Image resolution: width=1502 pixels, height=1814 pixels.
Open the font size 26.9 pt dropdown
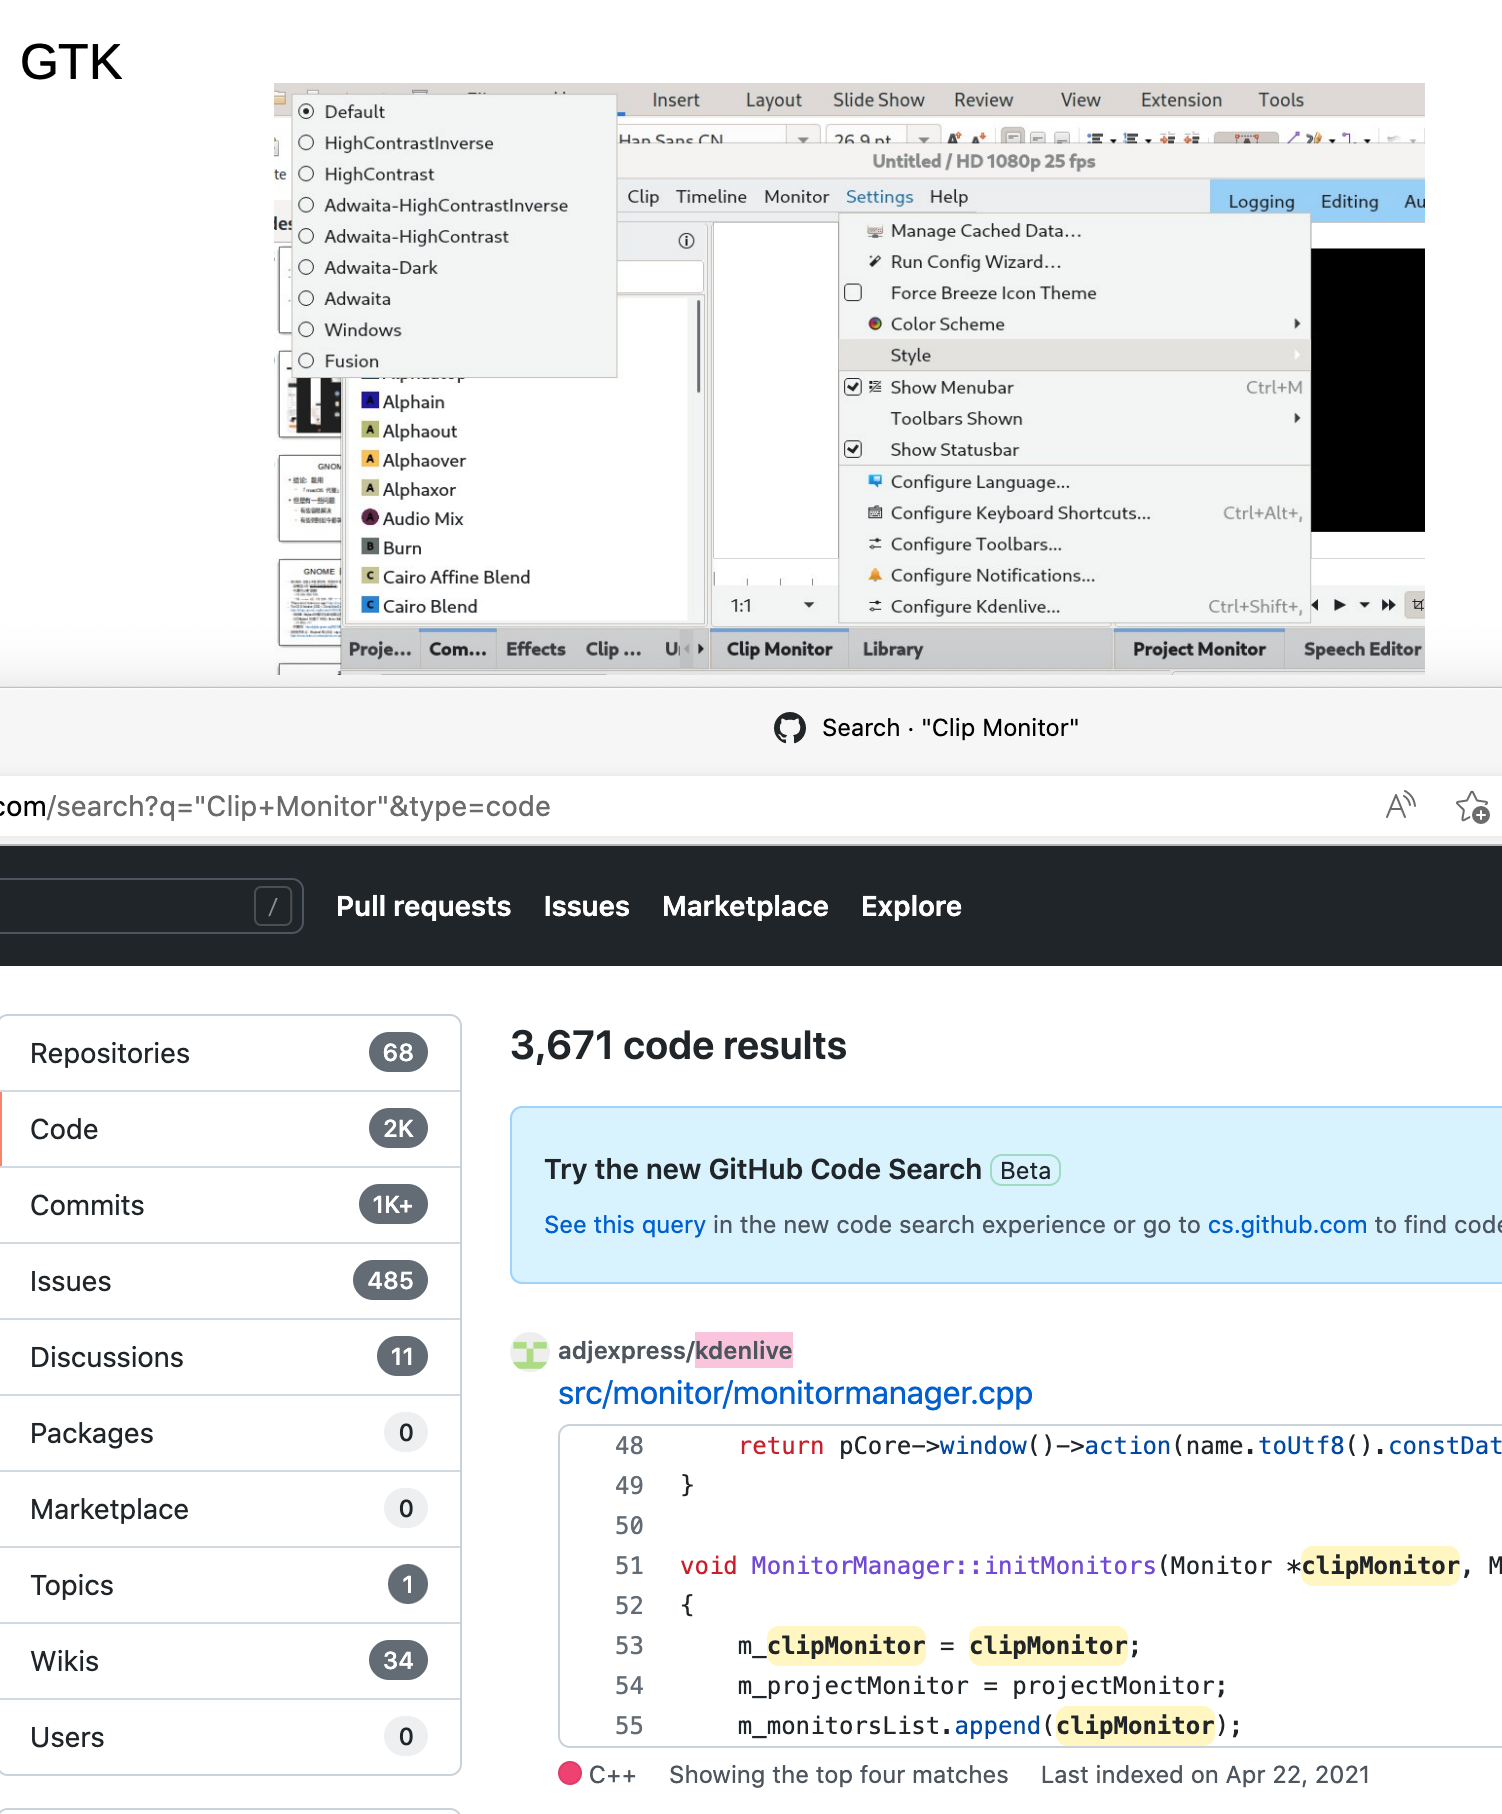point(924,139)
